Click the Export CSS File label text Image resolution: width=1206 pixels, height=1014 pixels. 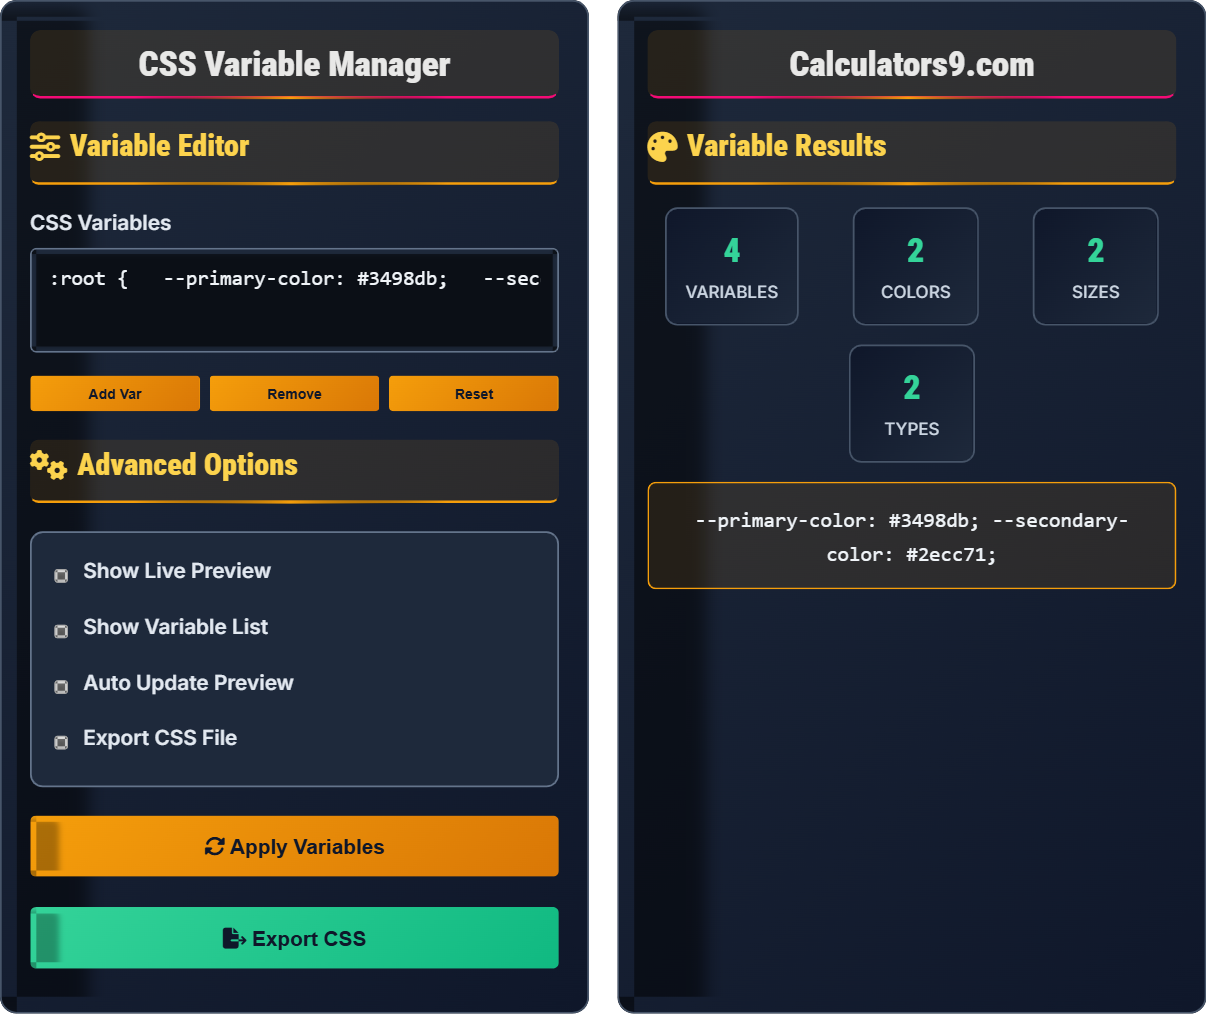click(x=160, y=738)
